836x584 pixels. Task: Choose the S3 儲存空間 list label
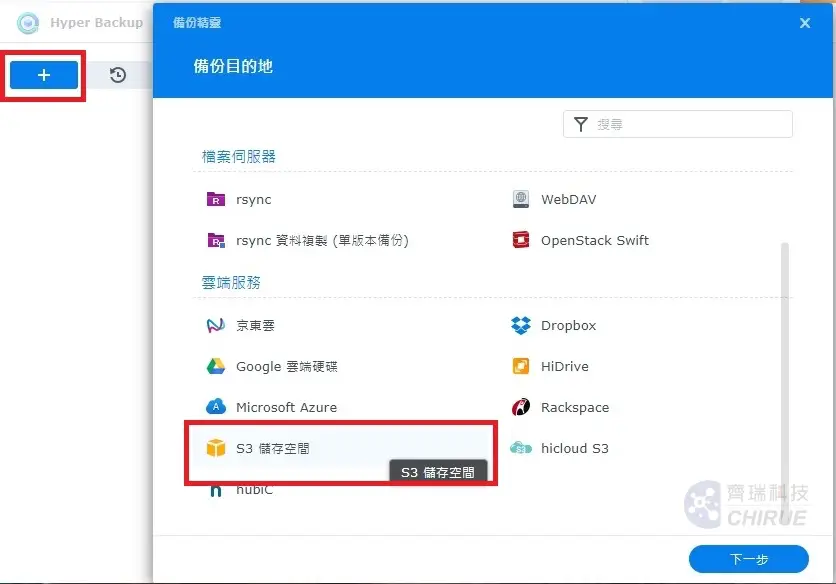pos(273,449)
